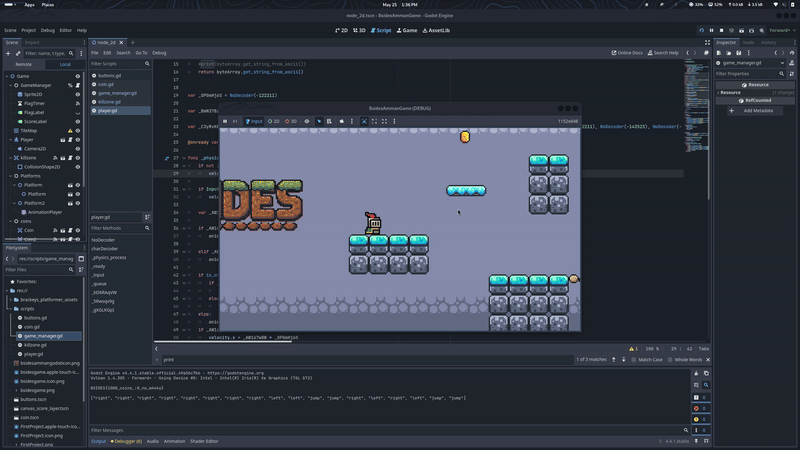Create new resource in Inspector
Viewport: 800px width, 450px height.
coord(719,53)
